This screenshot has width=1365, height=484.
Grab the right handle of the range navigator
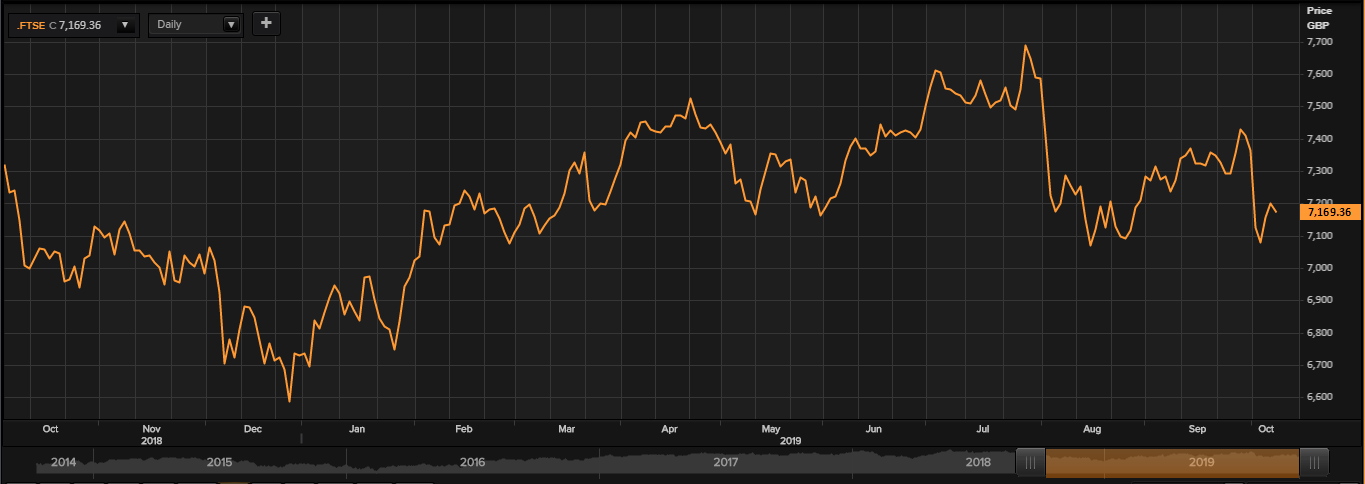(x=1313, y=462)
